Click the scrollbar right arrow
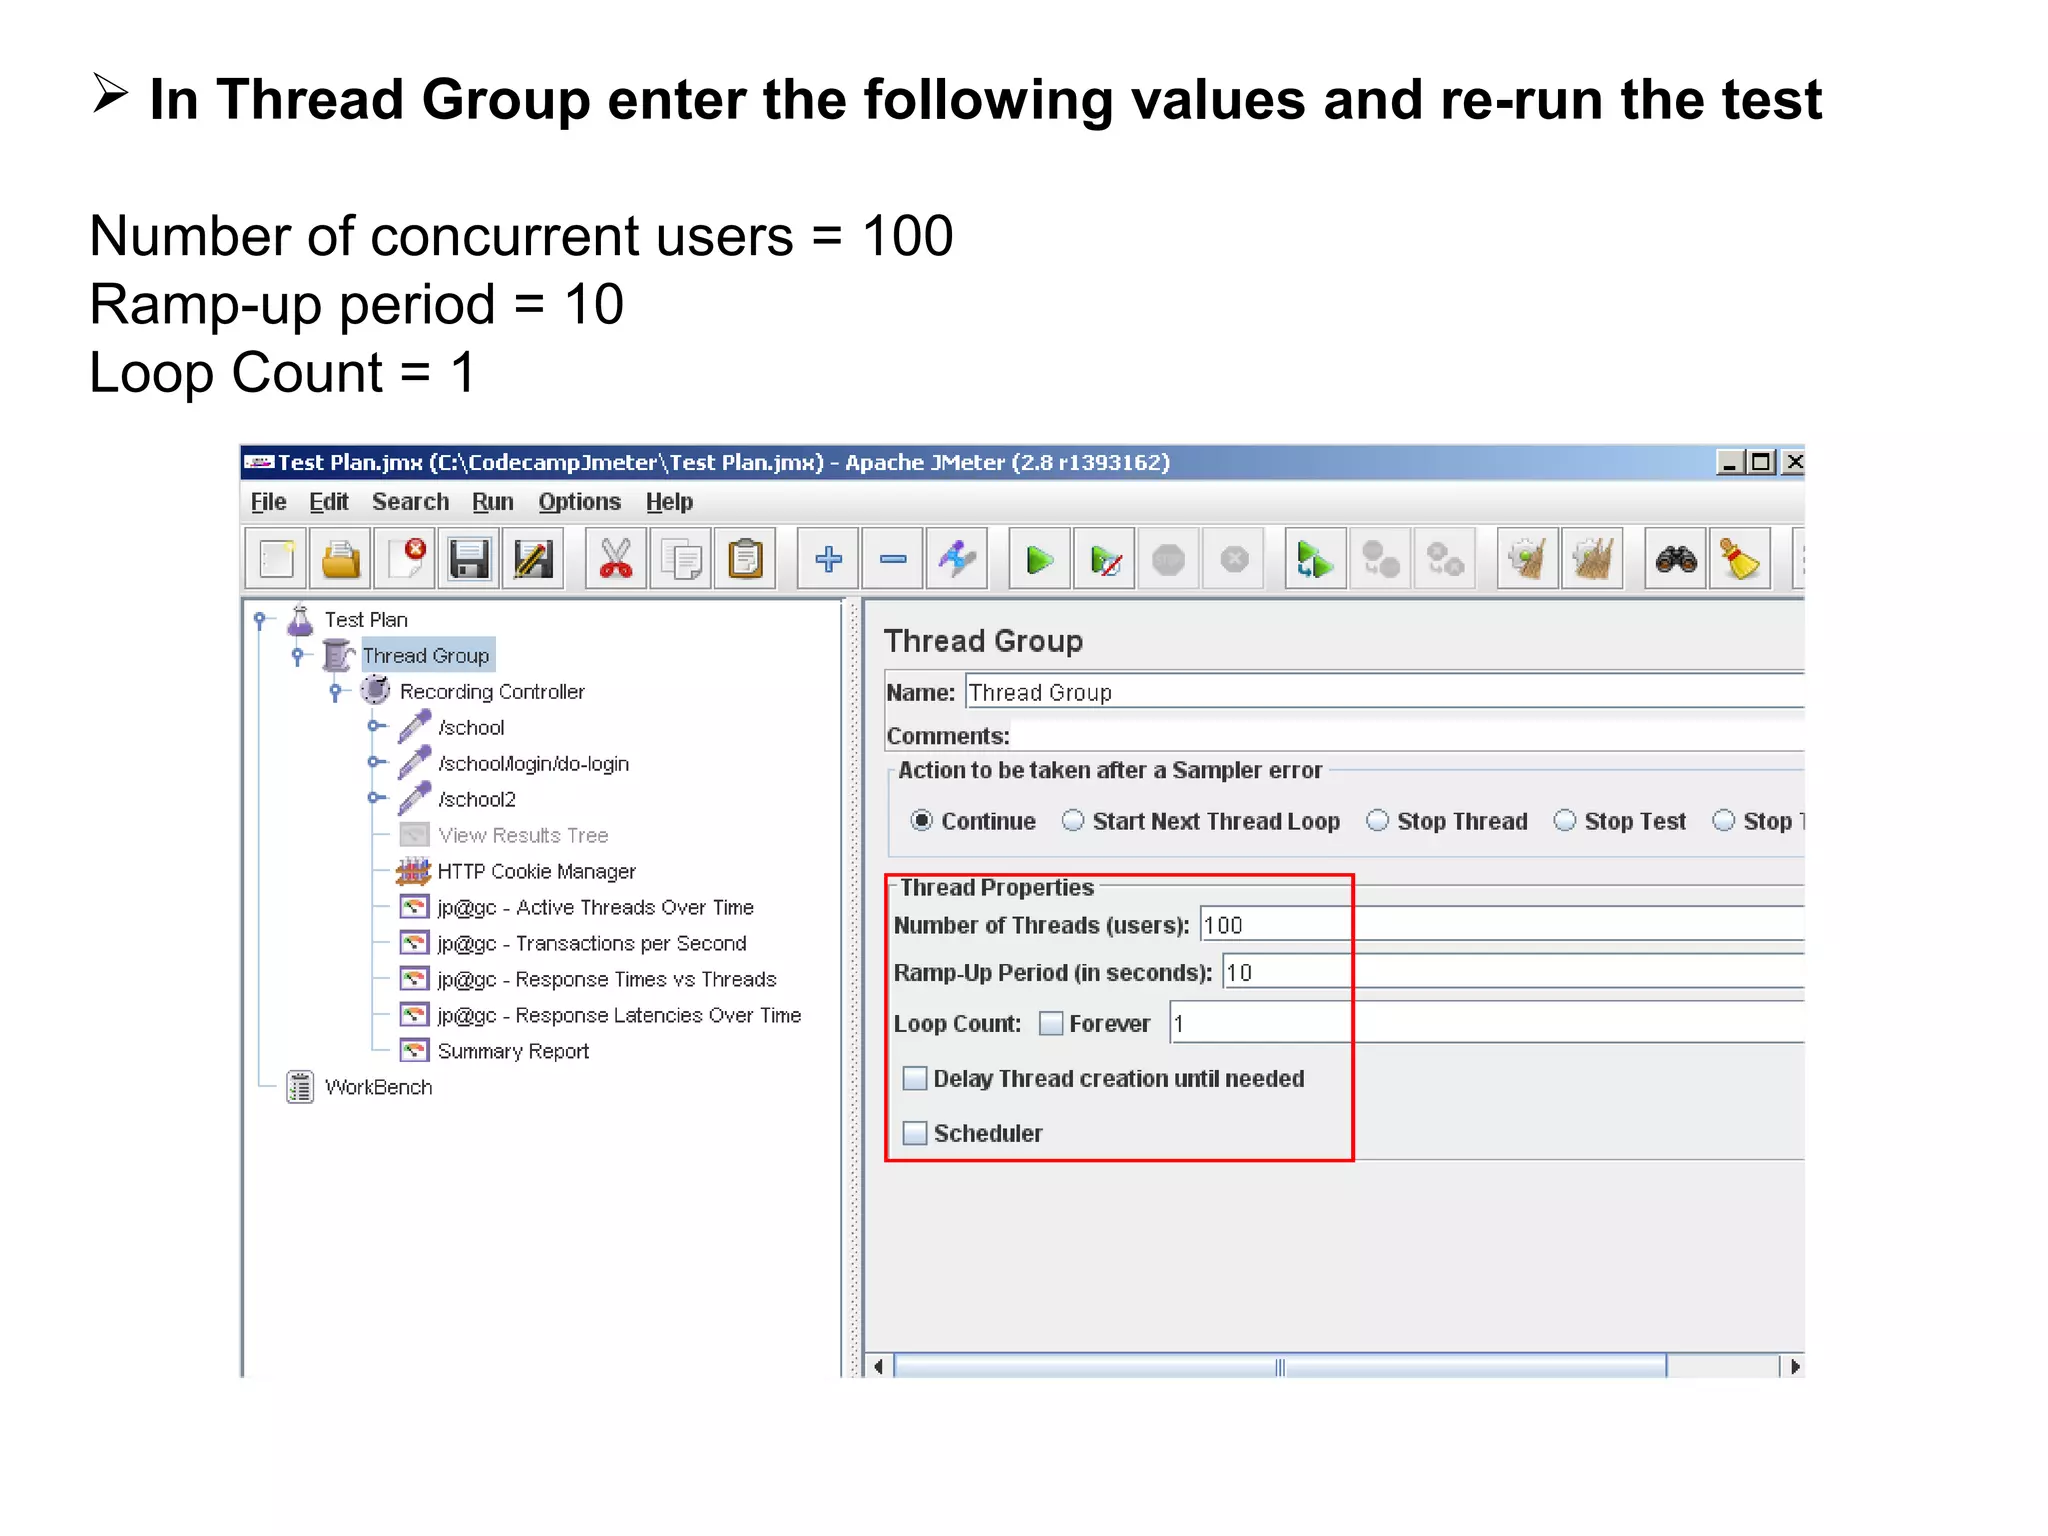 pos(1794,1366)
